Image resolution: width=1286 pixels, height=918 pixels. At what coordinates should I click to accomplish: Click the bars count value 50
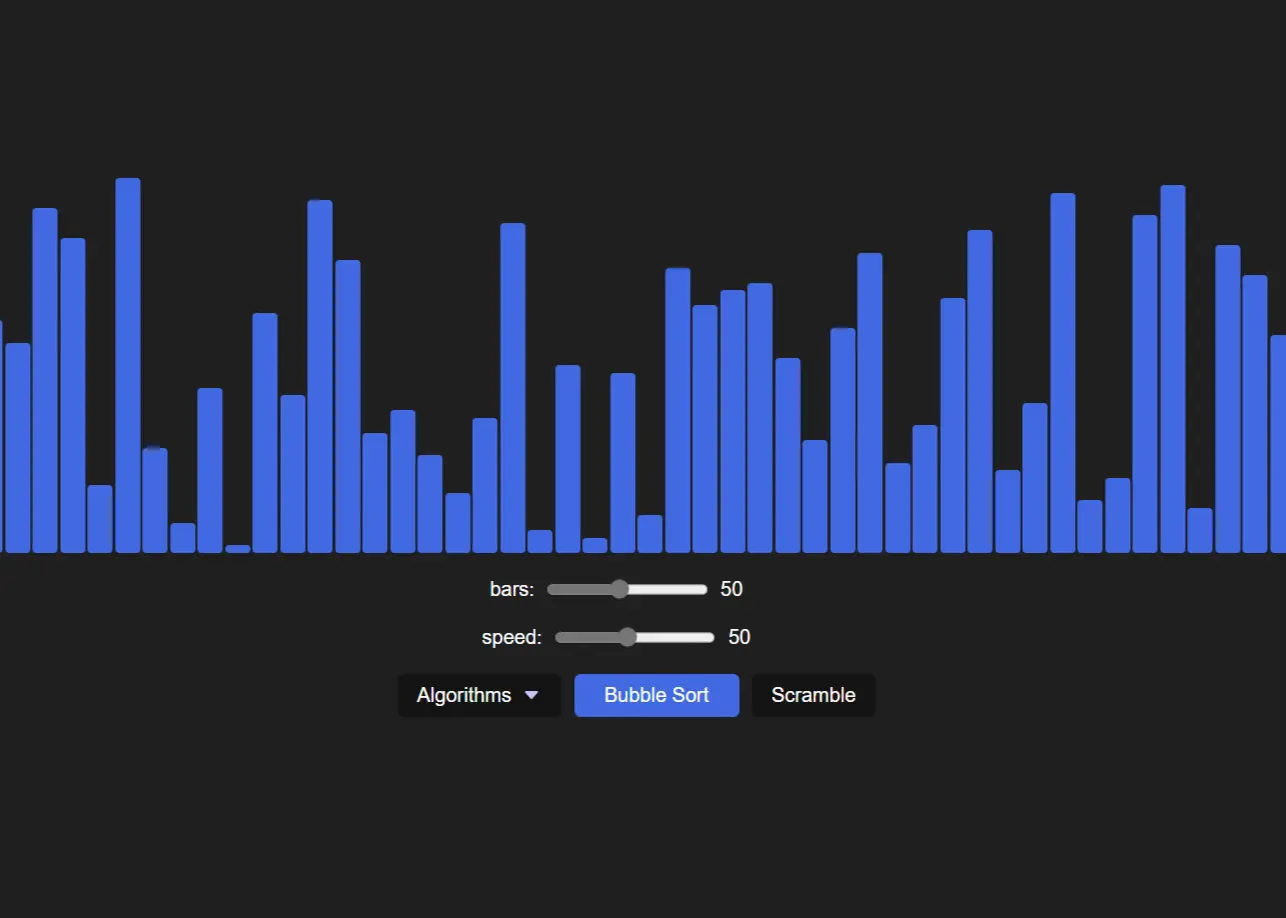click(731, 589)
